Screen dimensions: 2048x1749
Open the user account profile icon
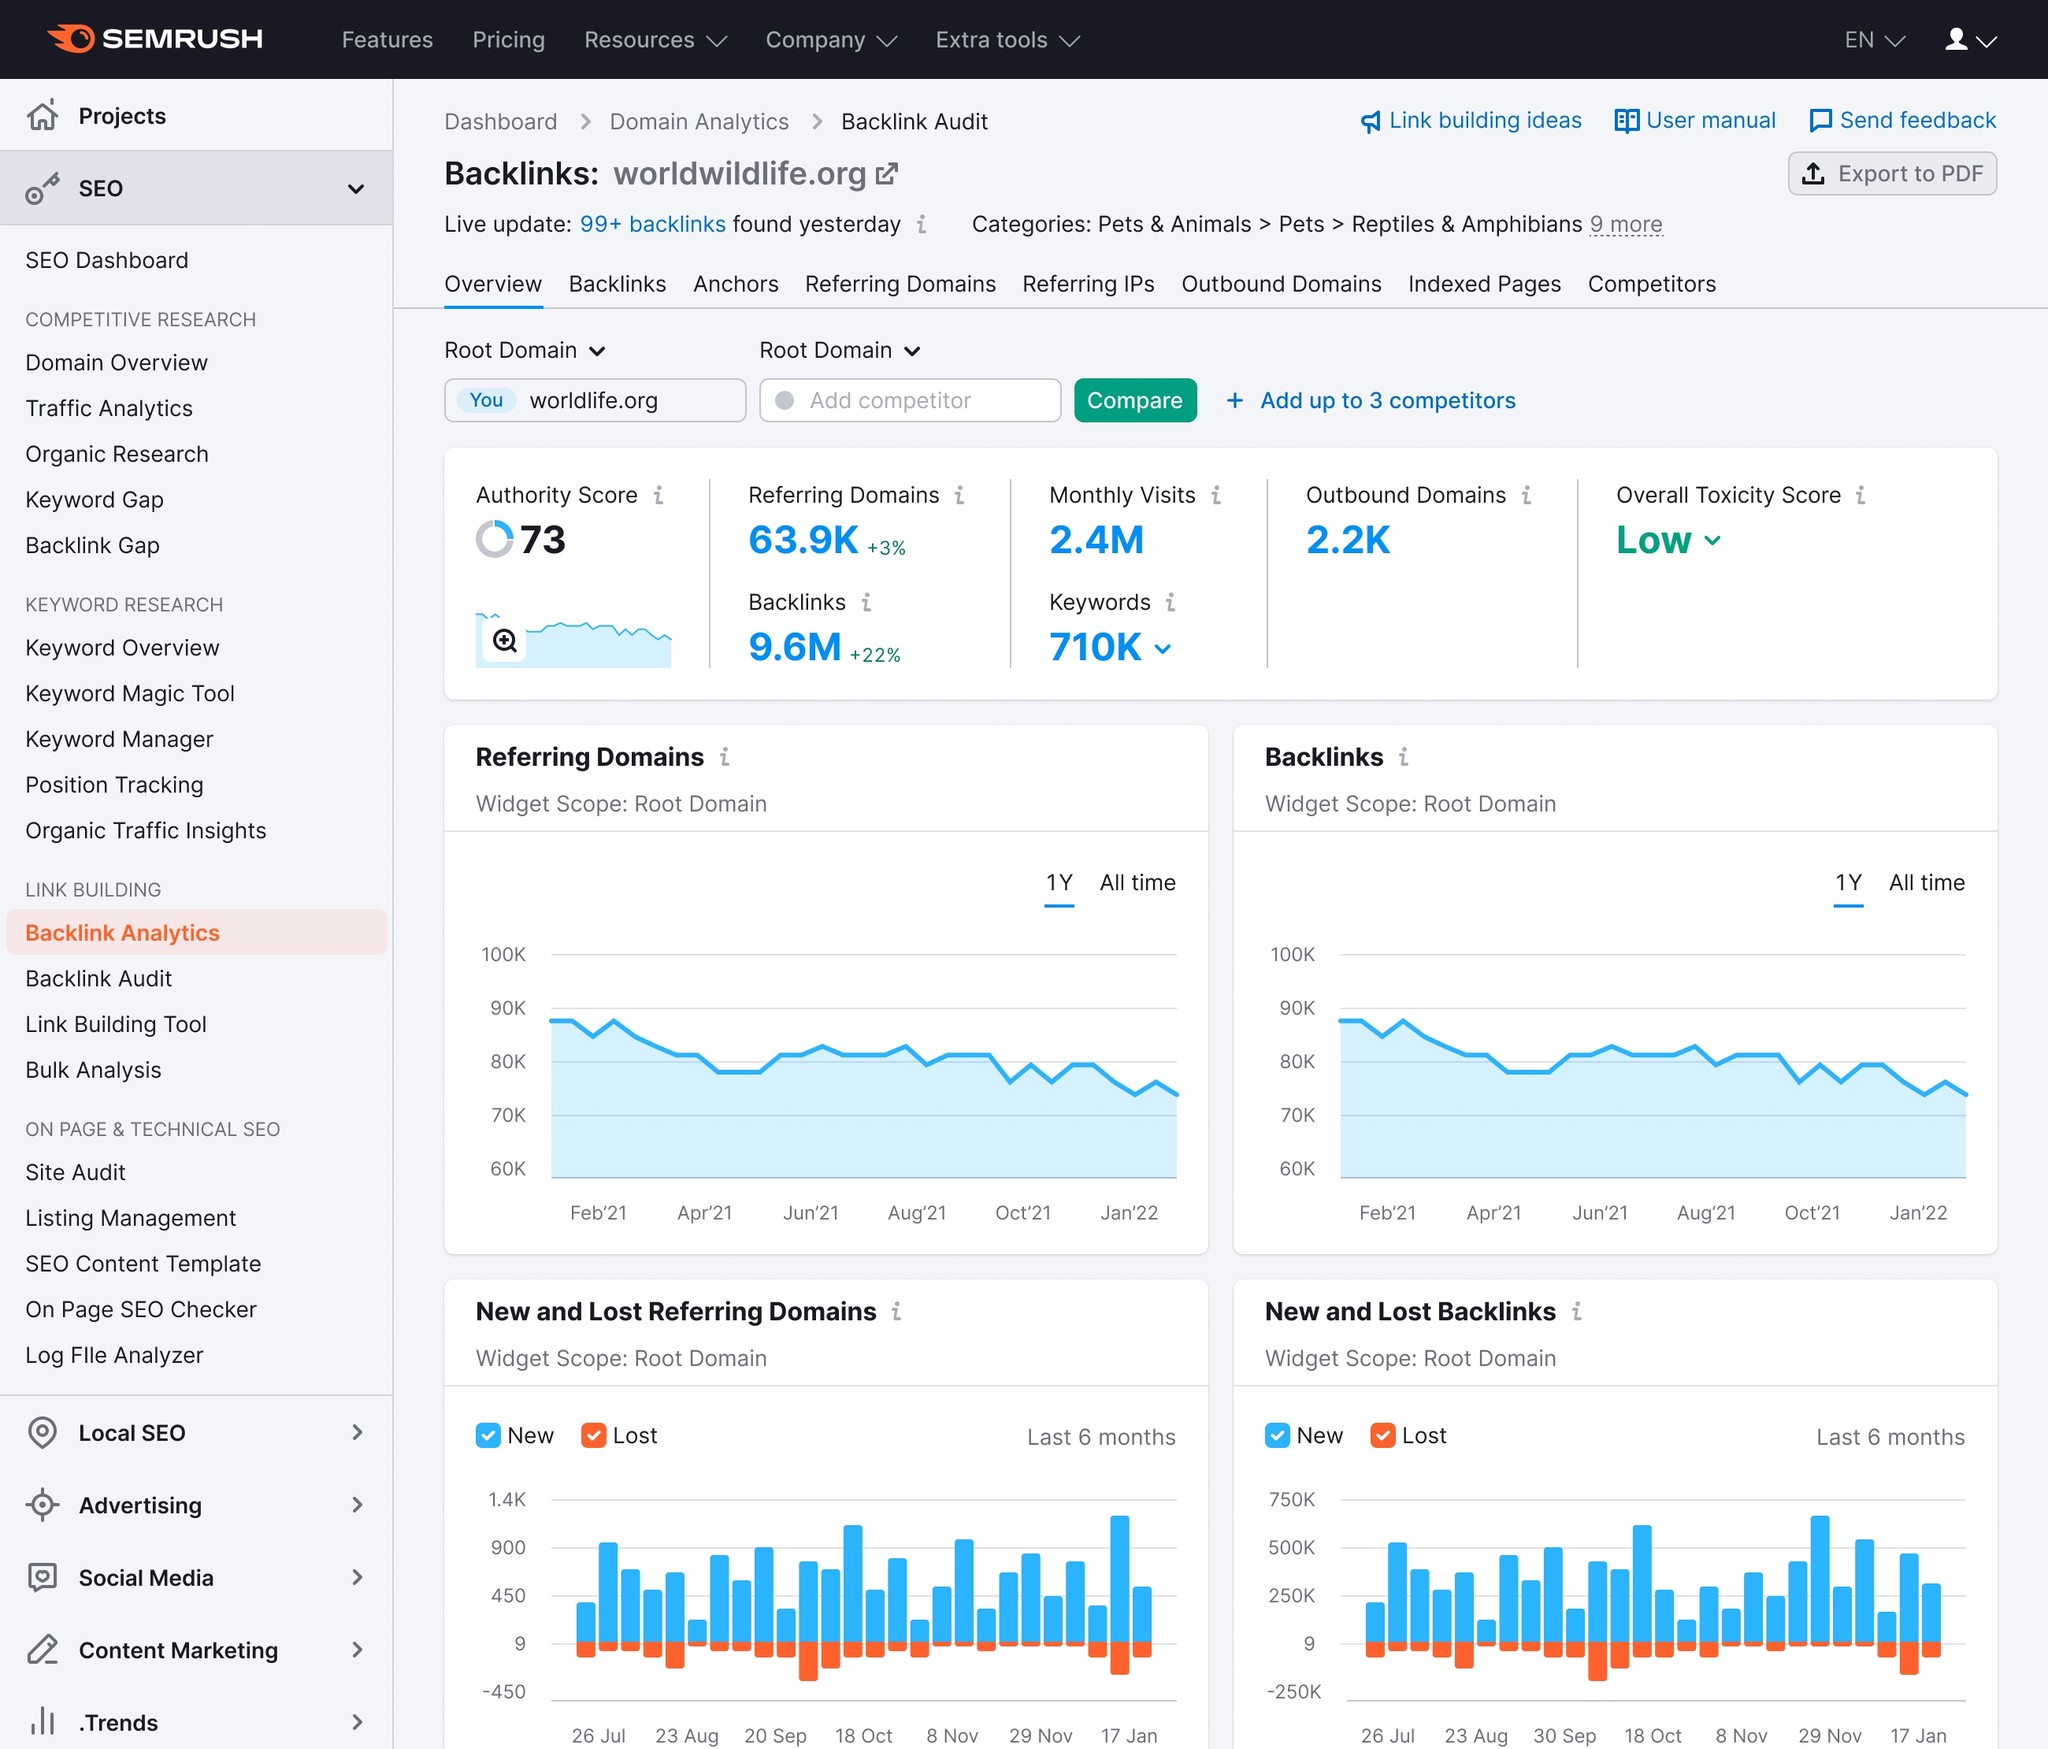coord(1956,40)
